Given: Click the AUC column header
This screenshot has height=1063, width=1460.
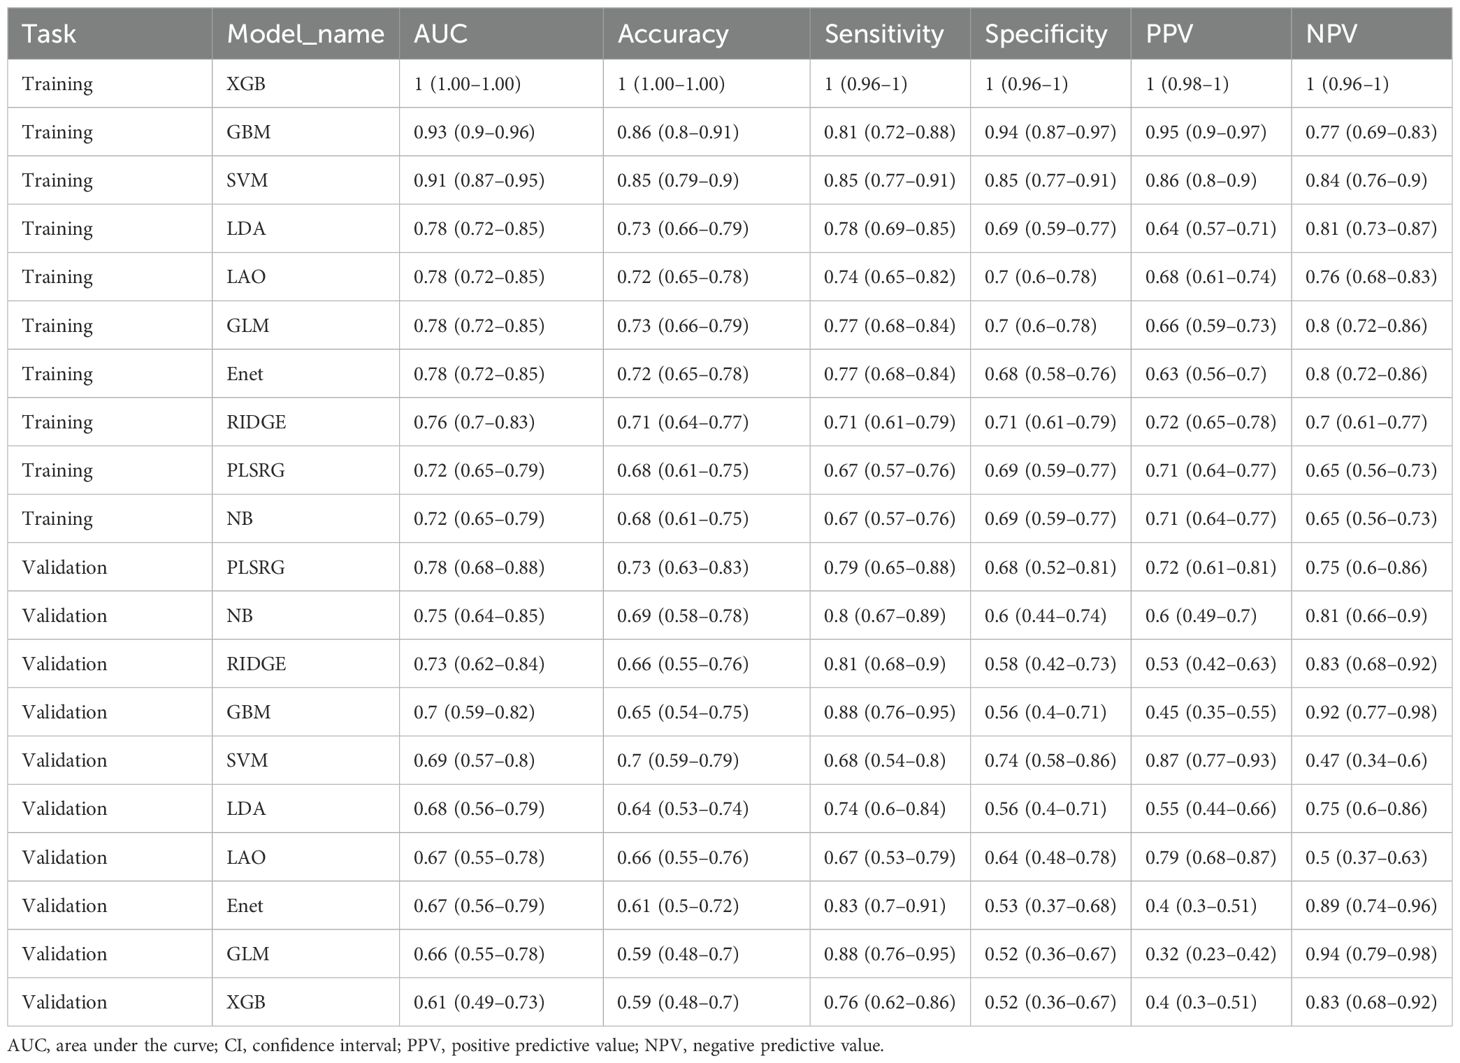Looking at the screenshot, I should (441, 34).
